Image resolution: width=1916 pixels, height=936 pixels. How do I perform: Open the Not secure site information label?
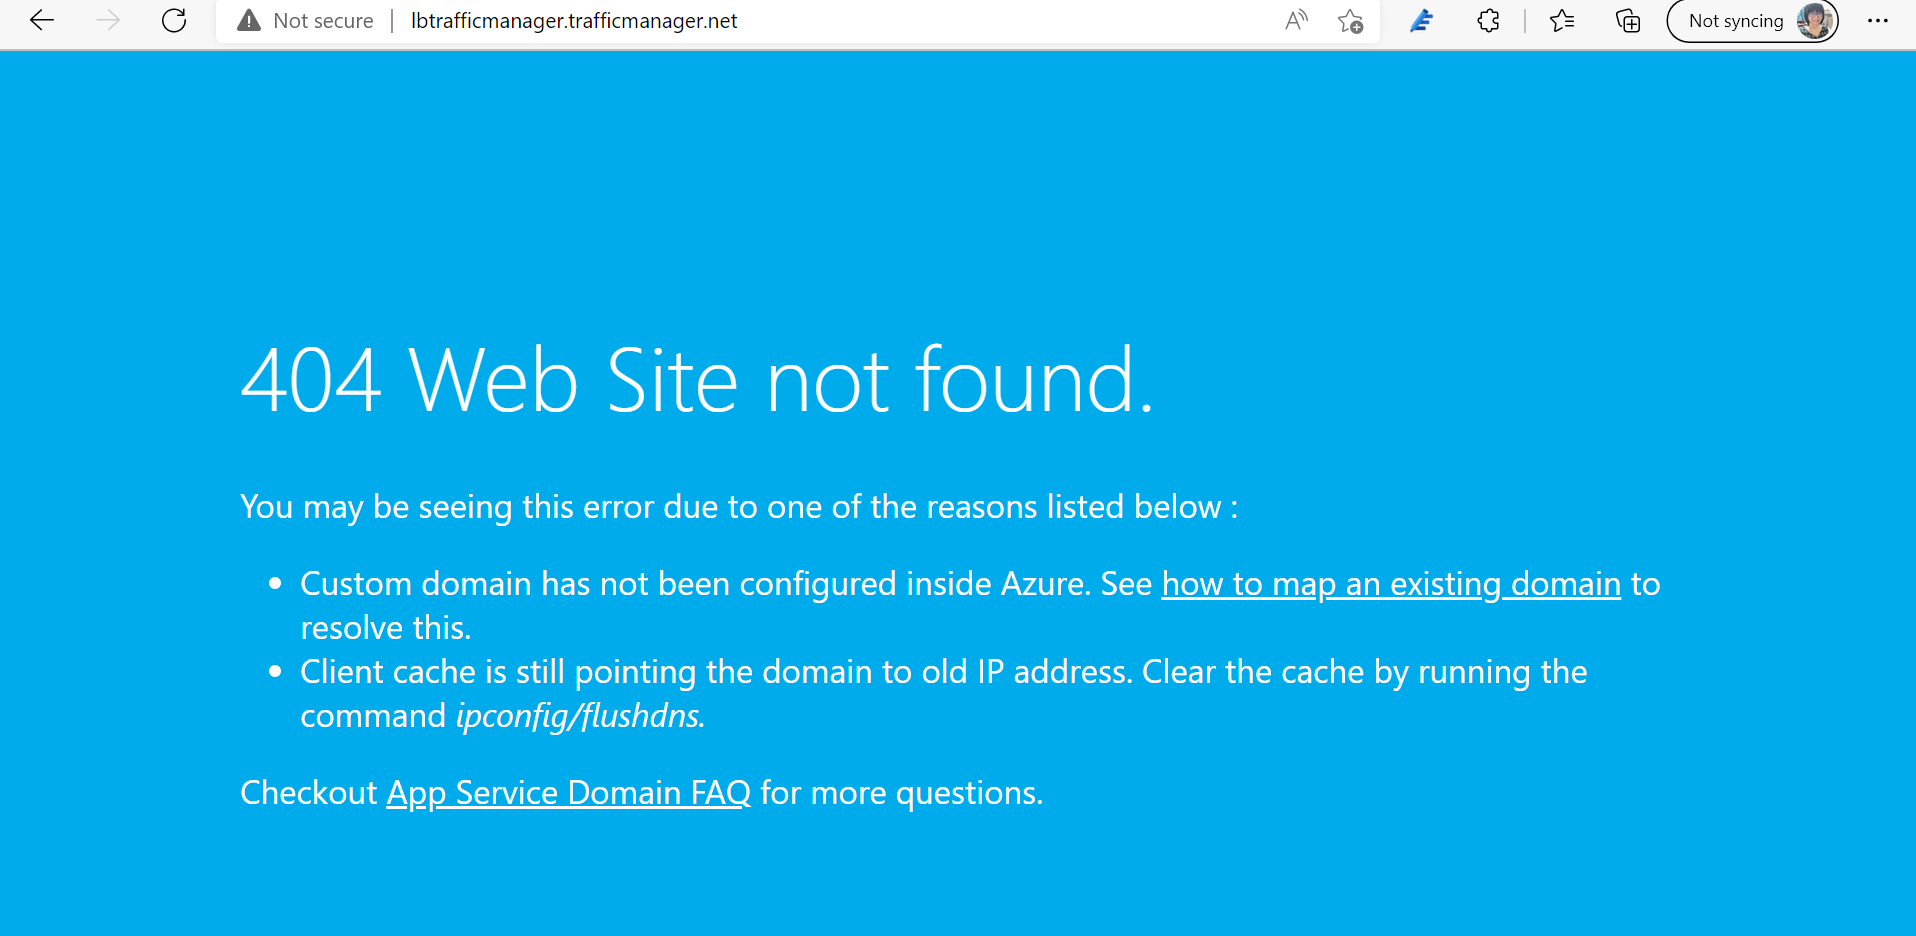coord(323,21)
